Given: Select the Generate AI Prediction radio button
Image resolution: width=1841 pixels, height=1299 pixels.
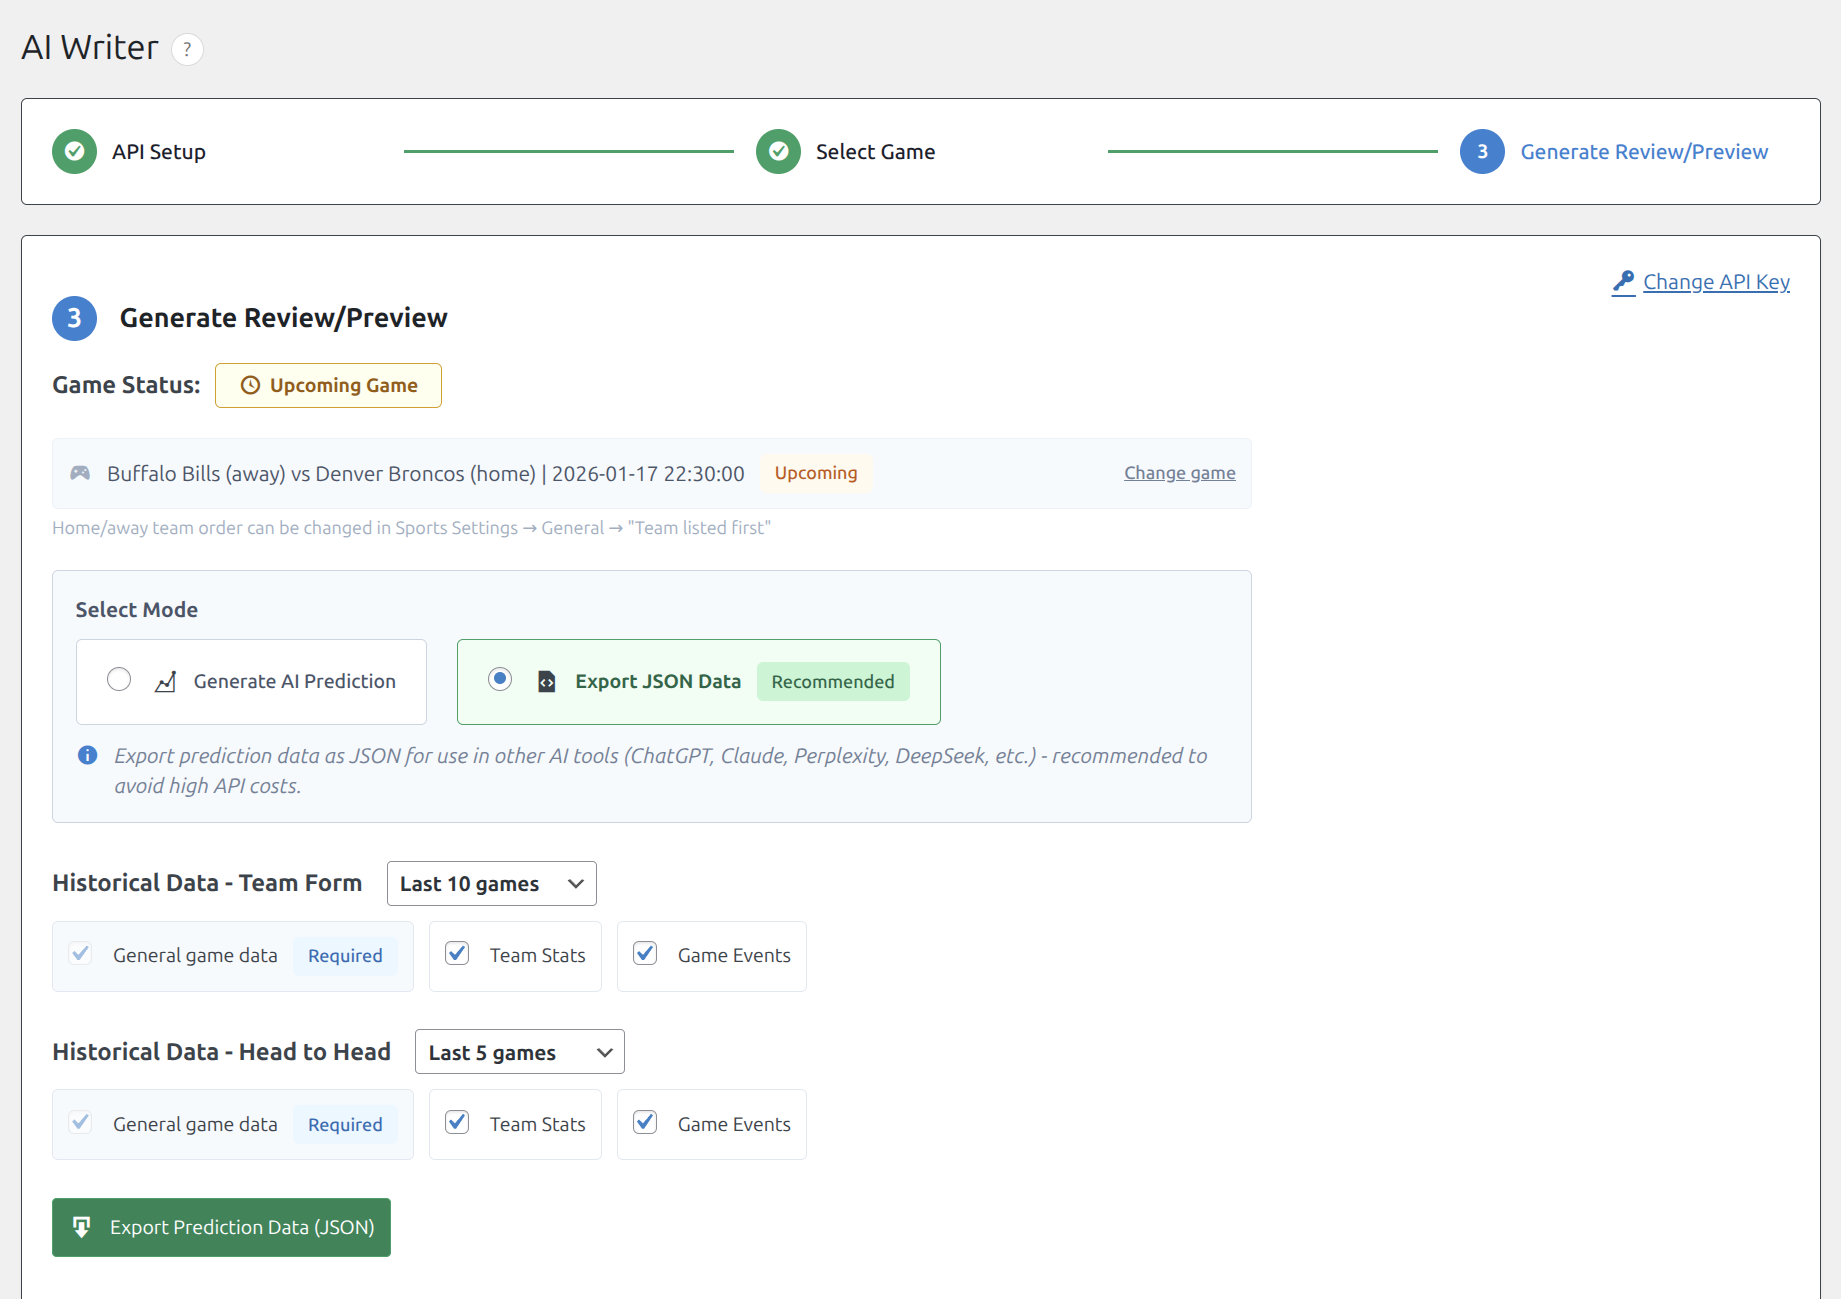Looking at the screenshot, I should coord(119,680).
